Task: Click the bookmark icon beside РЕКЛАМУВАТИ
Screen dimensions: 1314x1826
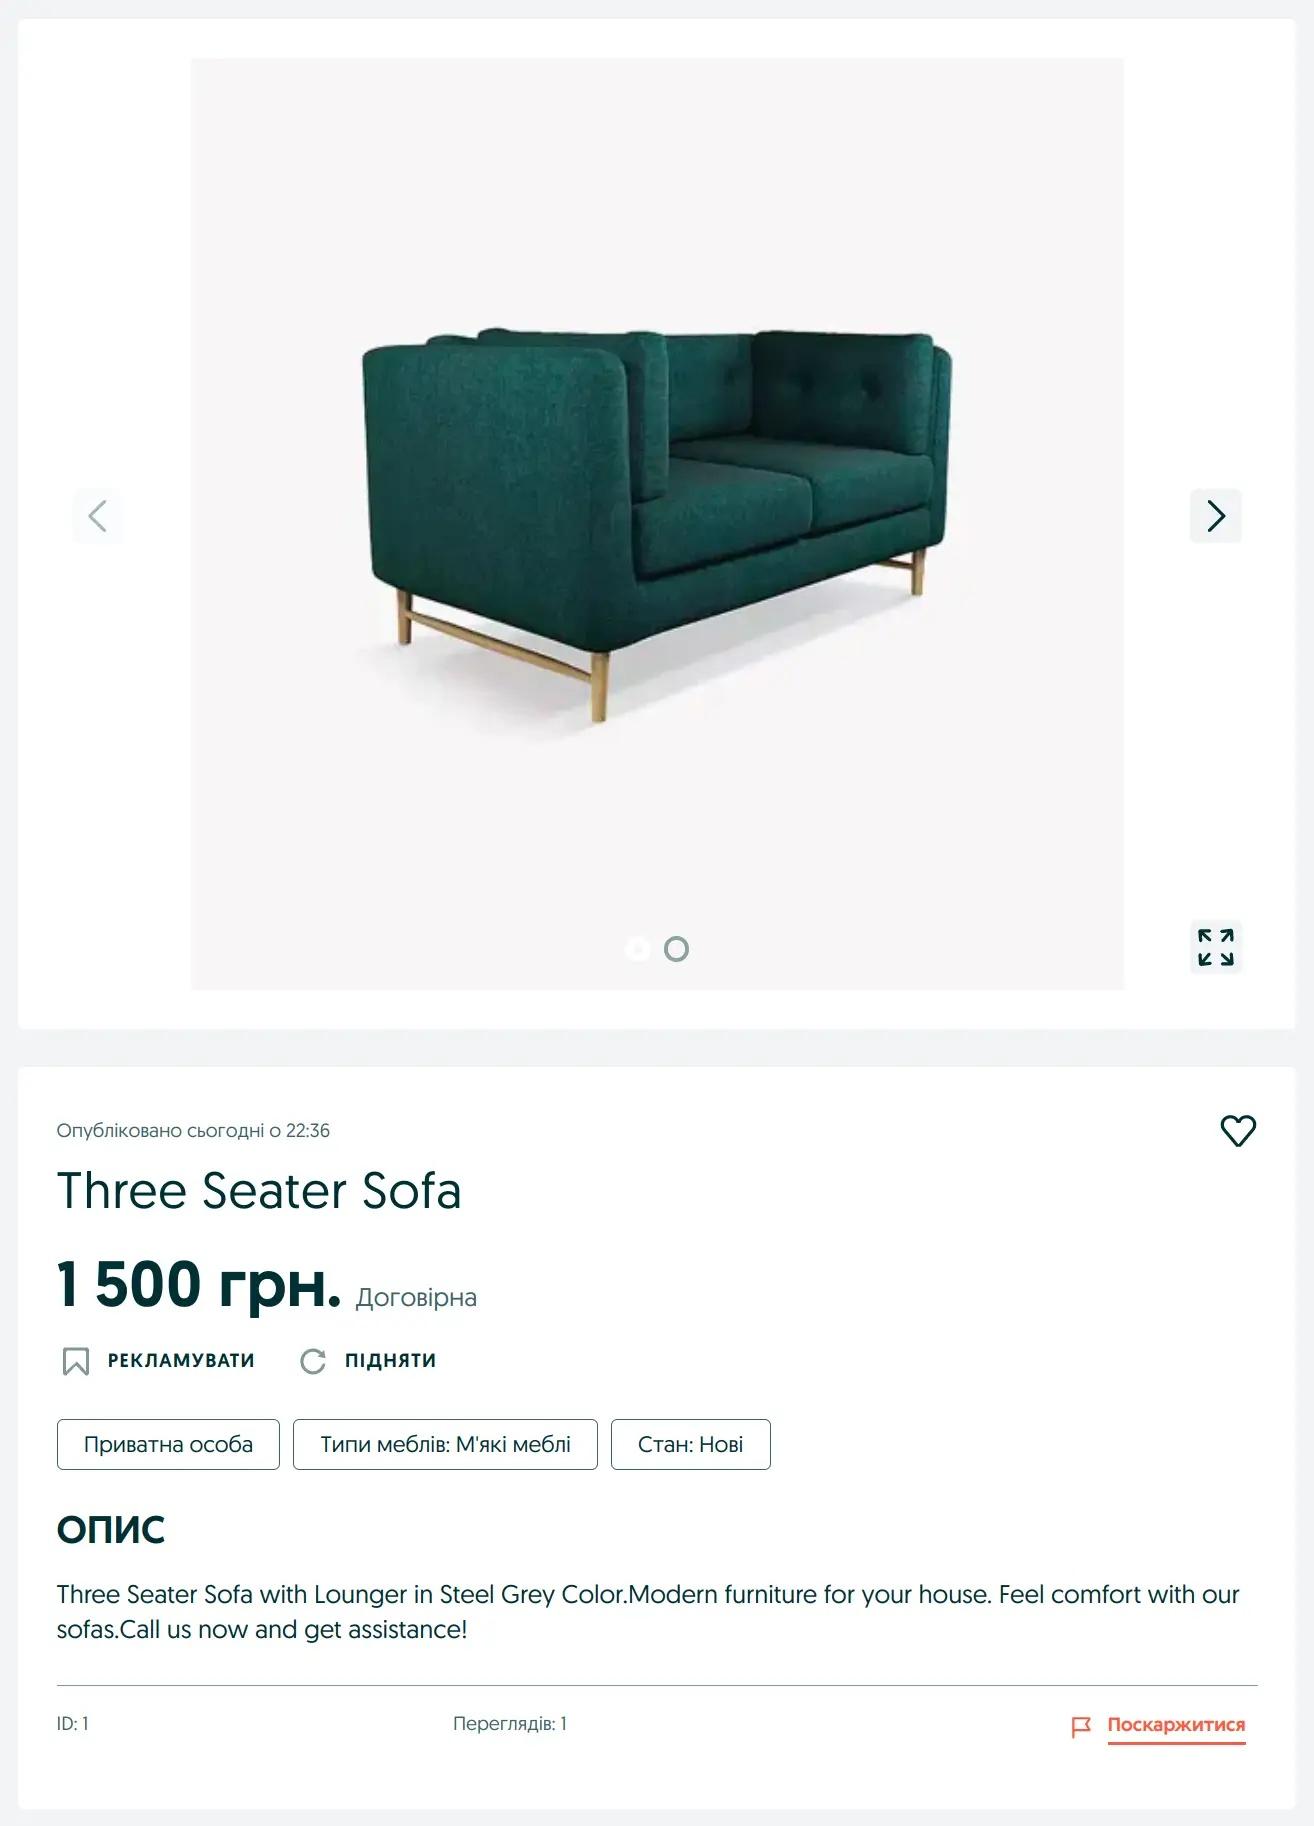Action: [x=76, y=1361]
